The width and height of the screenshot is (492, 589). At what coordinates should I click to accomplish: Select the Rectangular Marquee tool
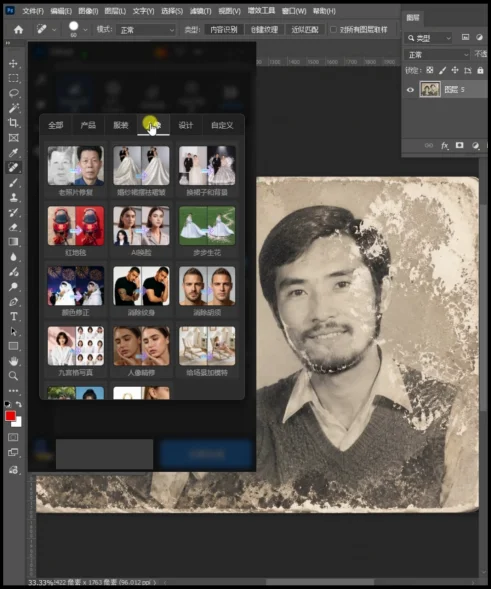point(14,78)
